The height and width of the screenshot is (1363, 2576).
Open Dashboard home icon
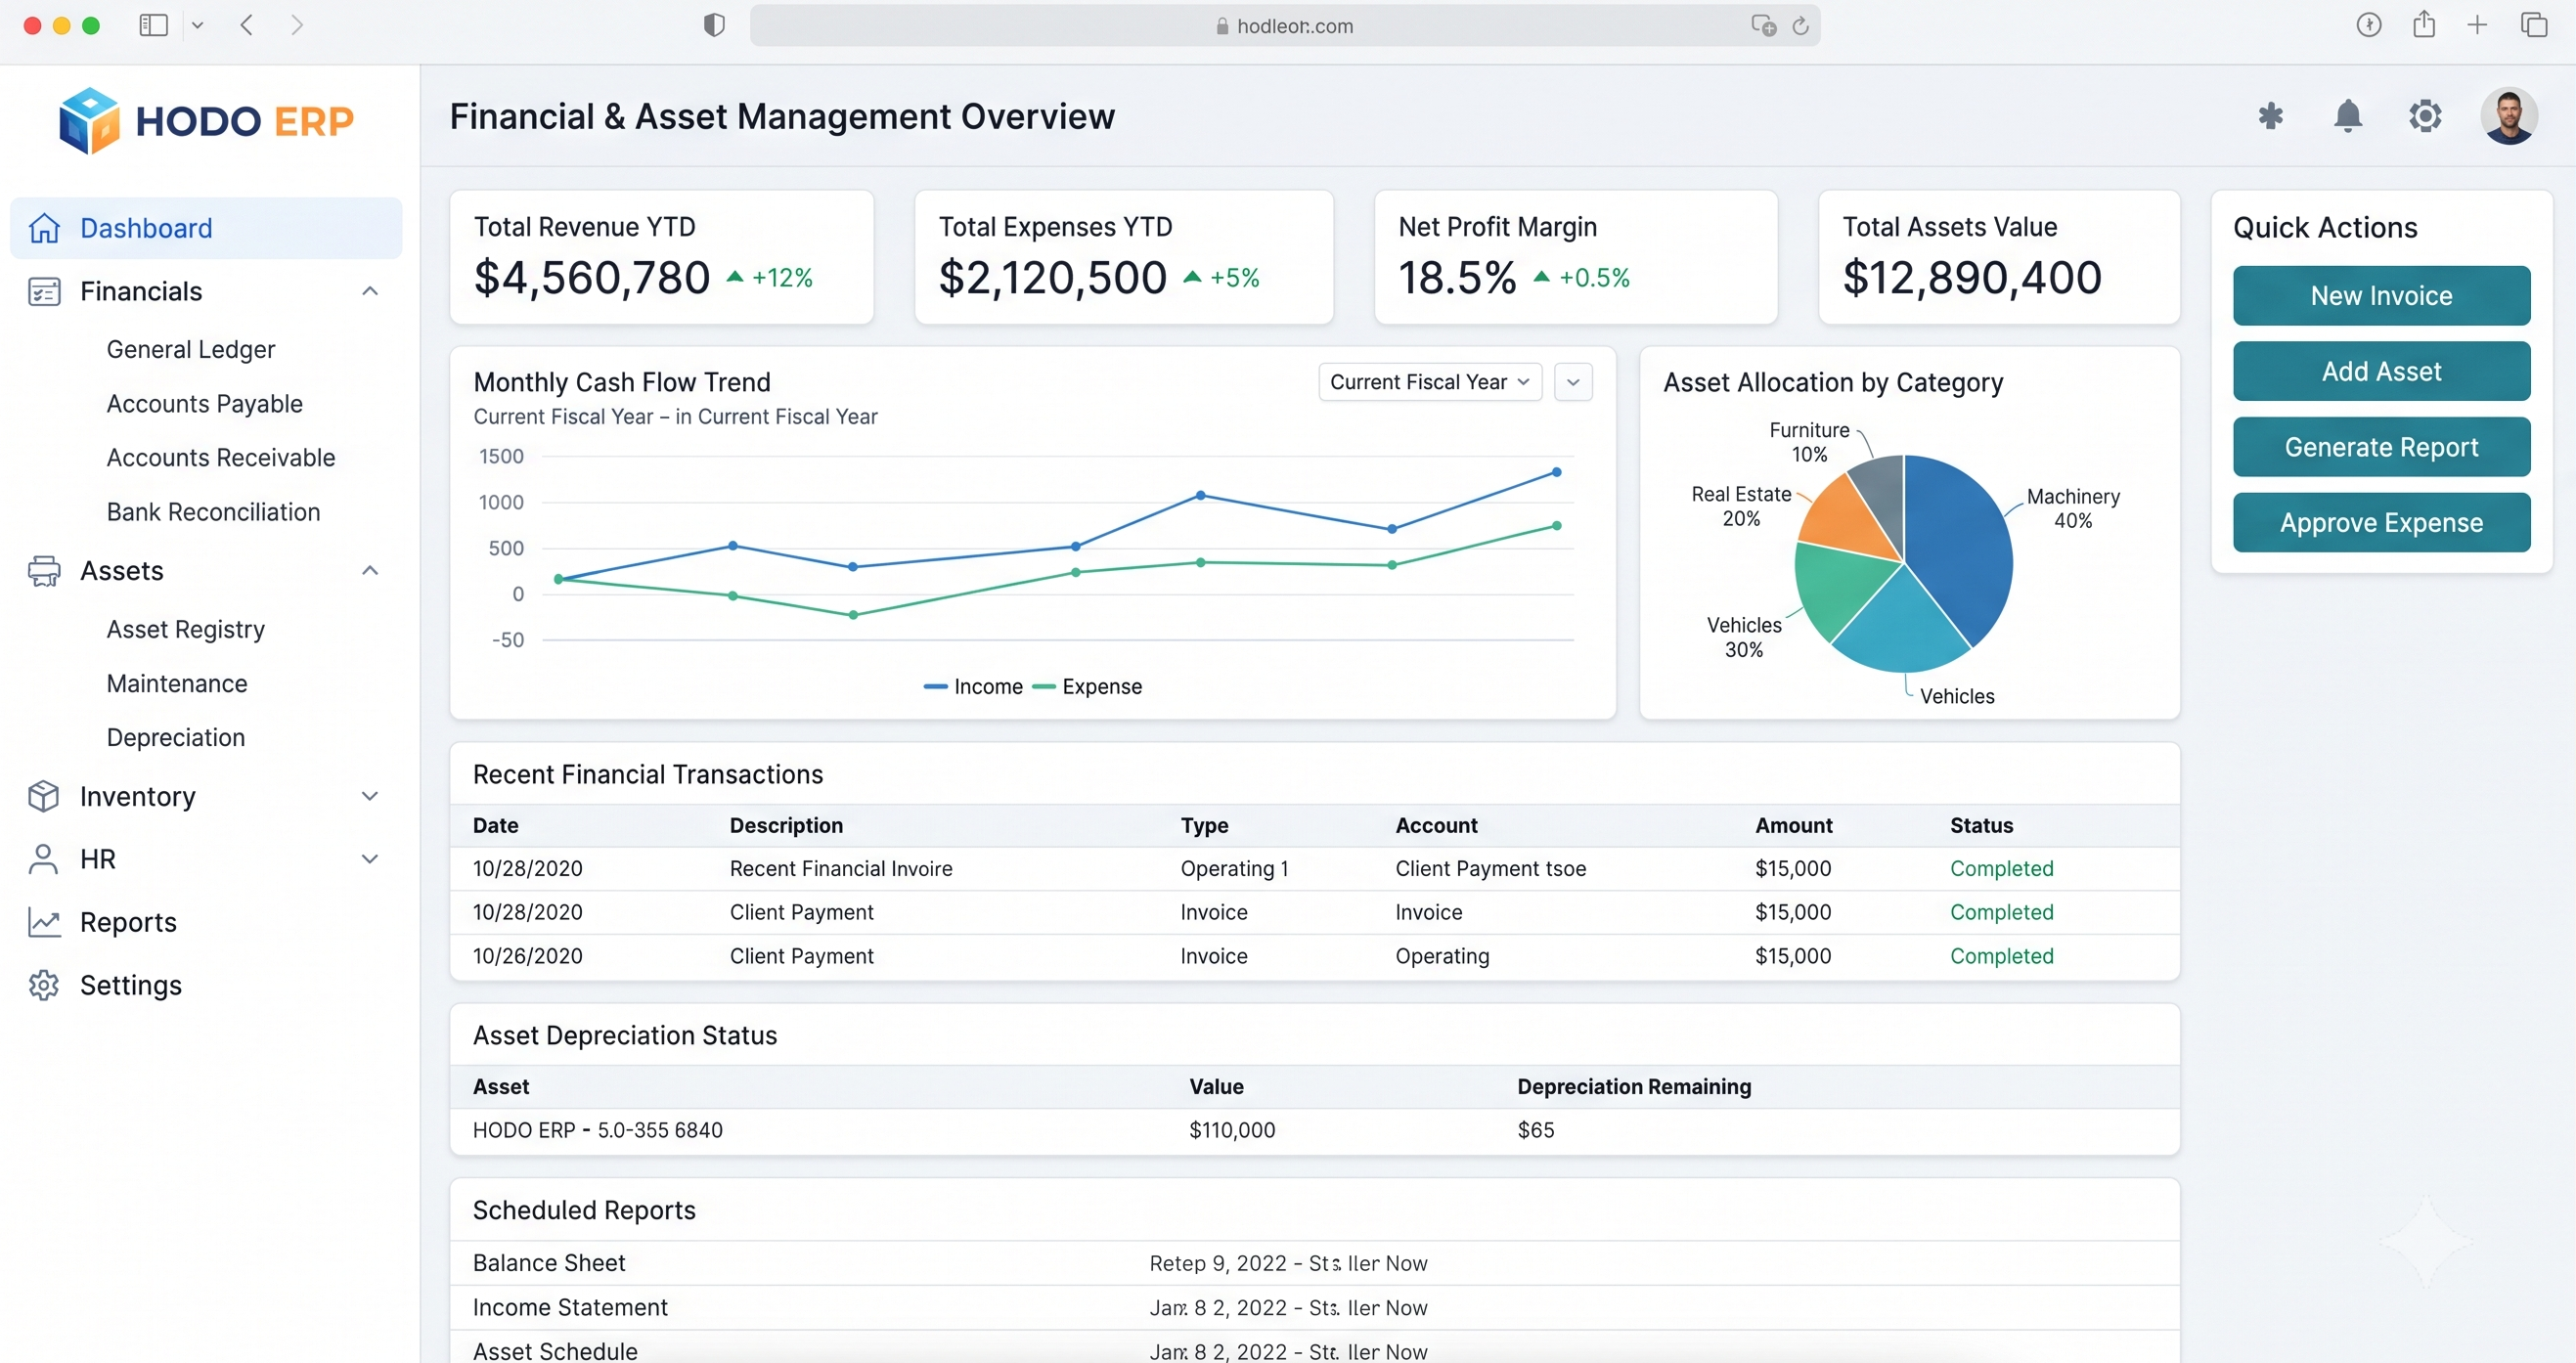[44, 228]
